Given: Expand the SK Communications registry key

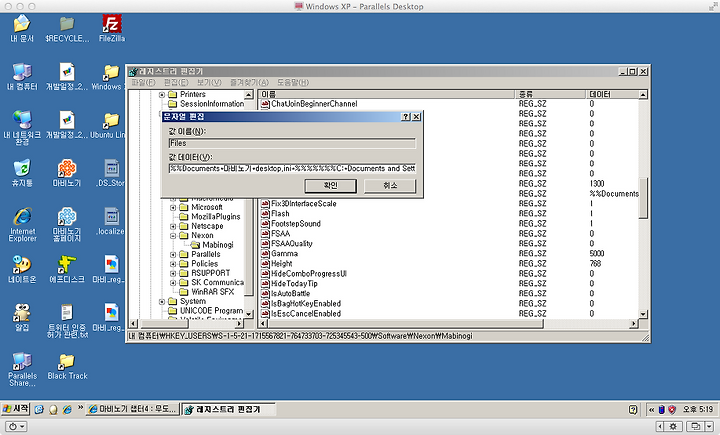Looking at the screenshot, I should (x=173, y=283).
